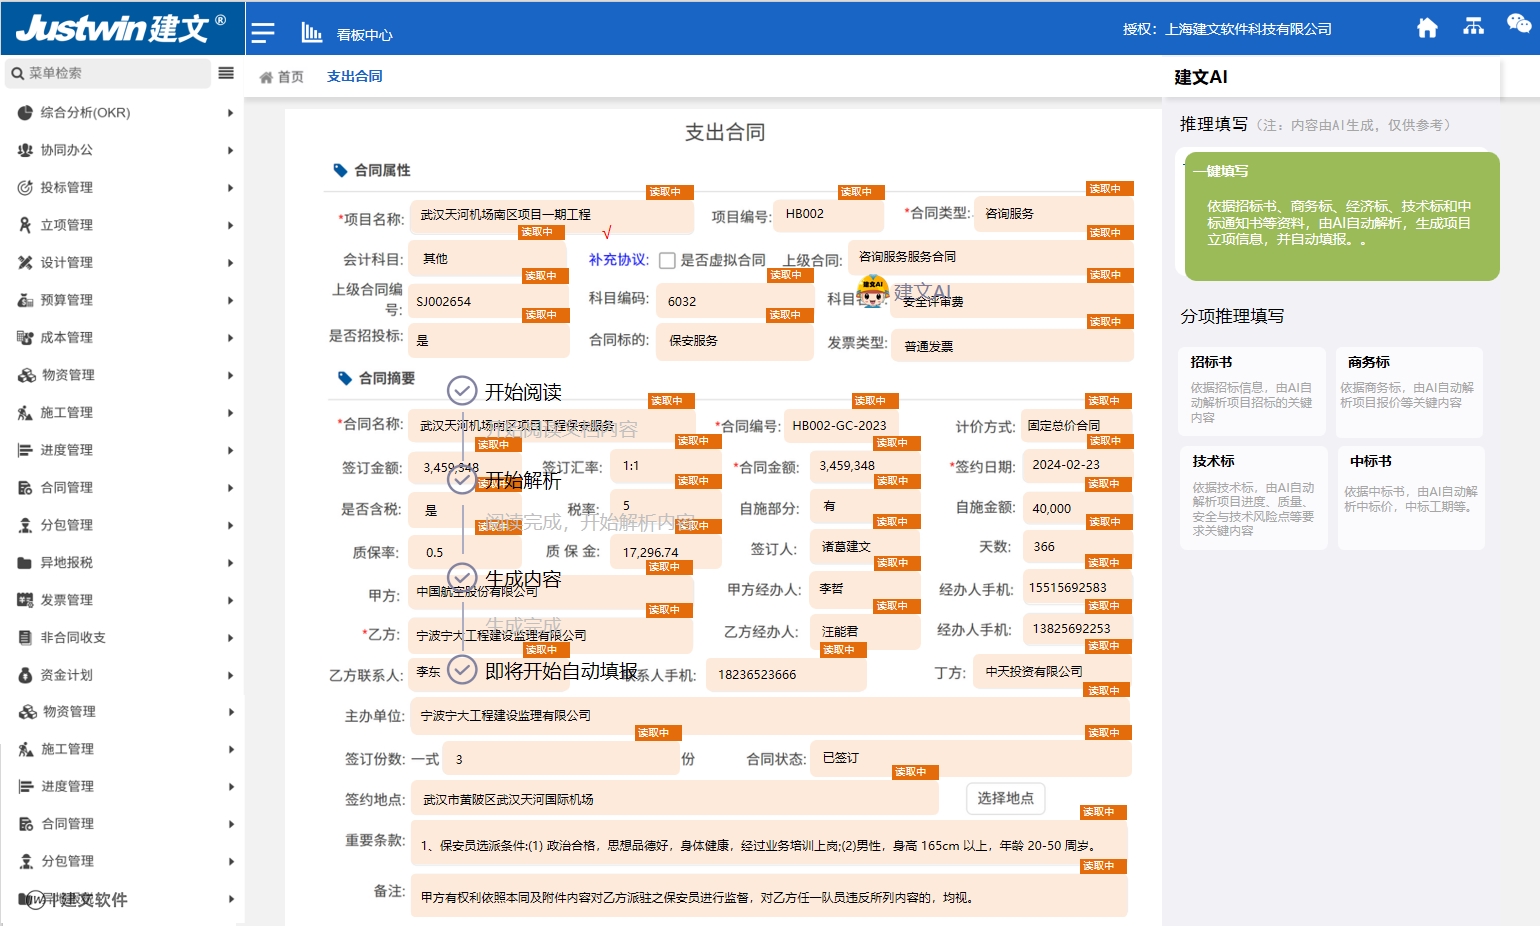The width and height of the screenshot is (1540, 926).
Task: Open the organization chart icon in header
Action: (1473, 27)
